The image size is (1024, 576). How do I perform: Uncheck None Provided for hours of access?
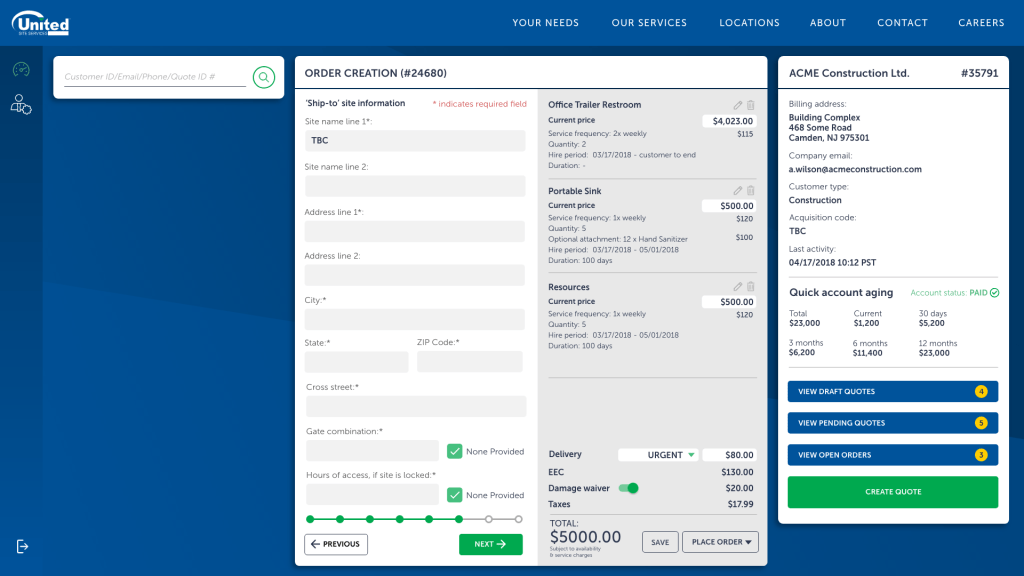(454, 495)
